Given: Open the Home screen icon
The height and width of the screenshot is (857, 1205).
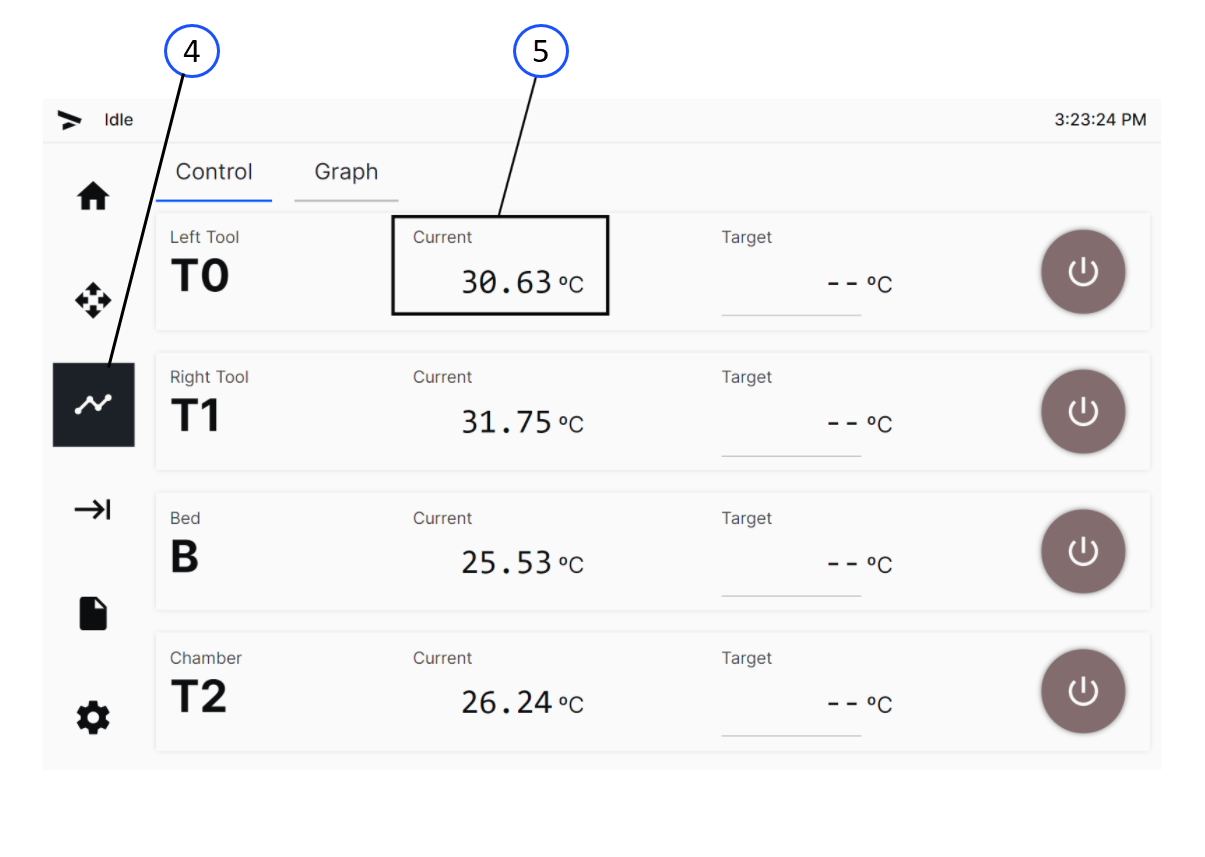Looking at the screenshot, I should (x=93, y=197).
